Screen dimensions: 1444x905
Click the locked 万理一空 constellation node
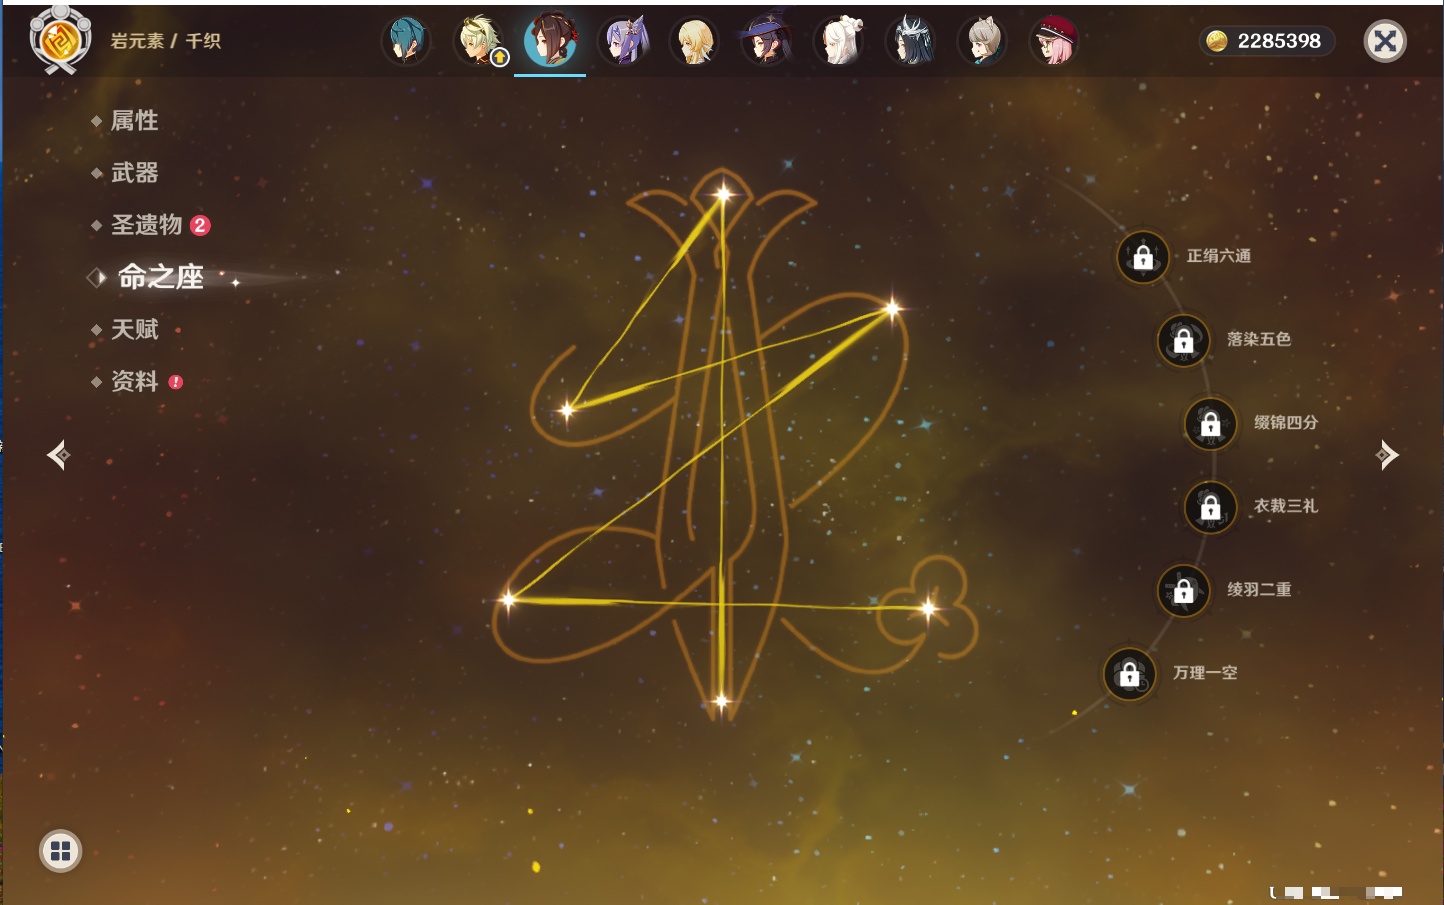(1129, 674)
